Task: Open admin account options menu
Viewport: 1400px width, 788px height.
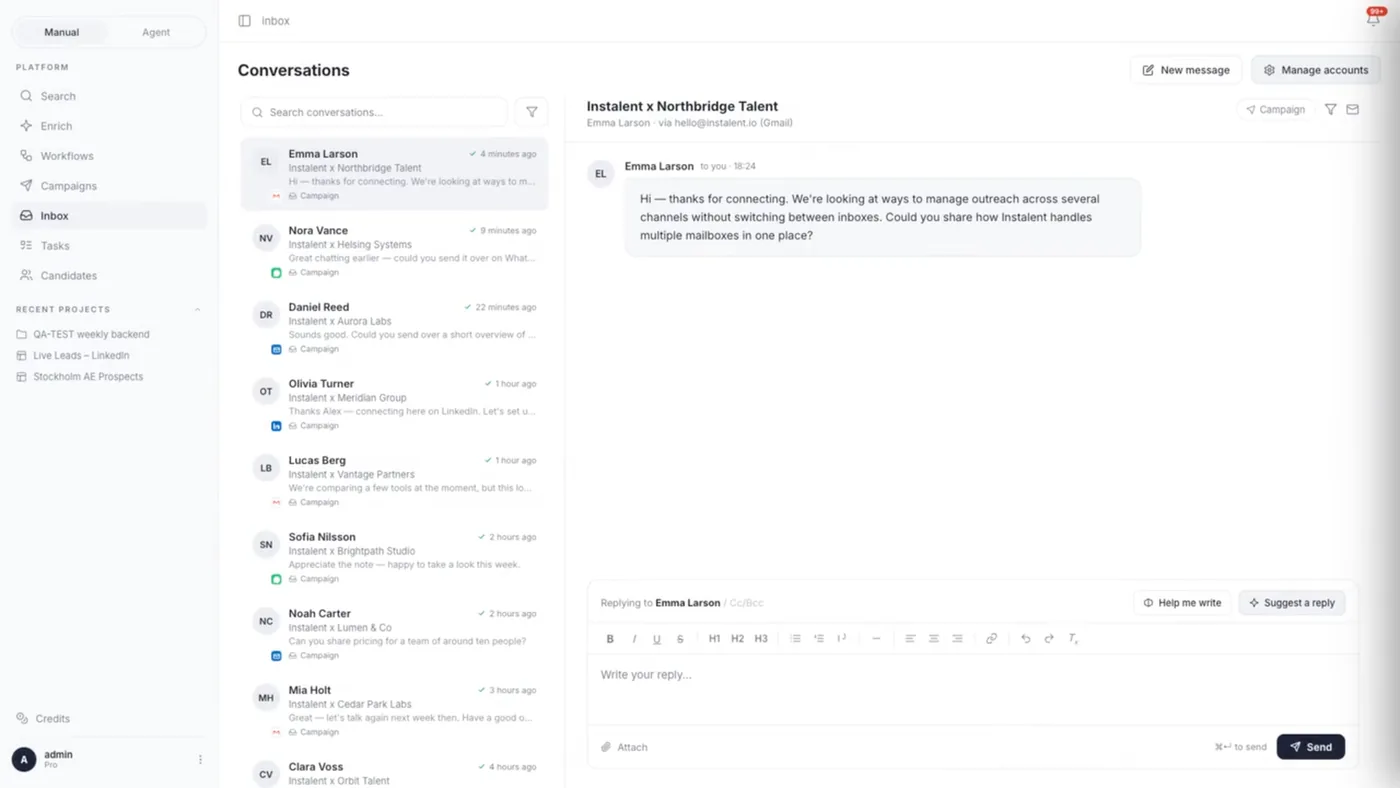Action: [x=200, y=760]
